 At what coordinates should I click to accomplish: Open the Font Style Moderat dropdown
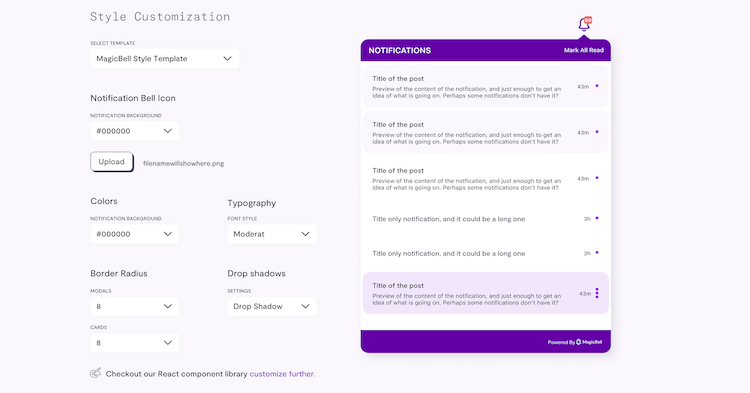(x=272, y=234)
